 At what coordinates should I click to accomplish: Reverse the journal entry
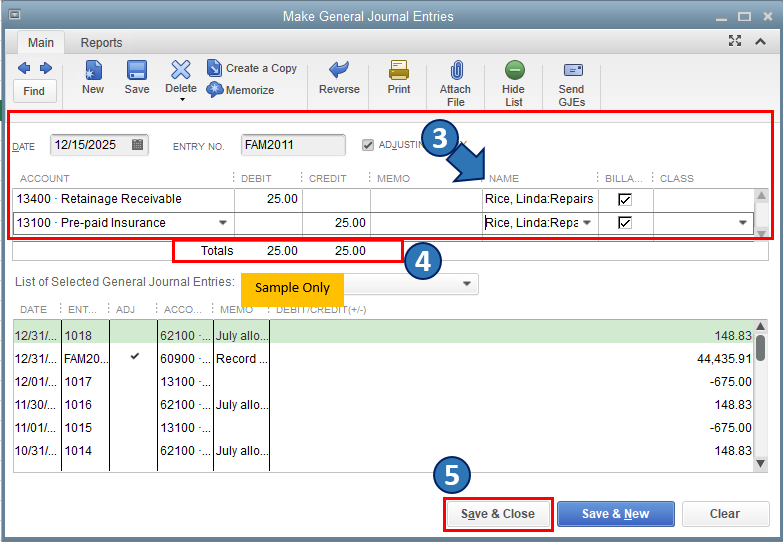coord(339,78)
